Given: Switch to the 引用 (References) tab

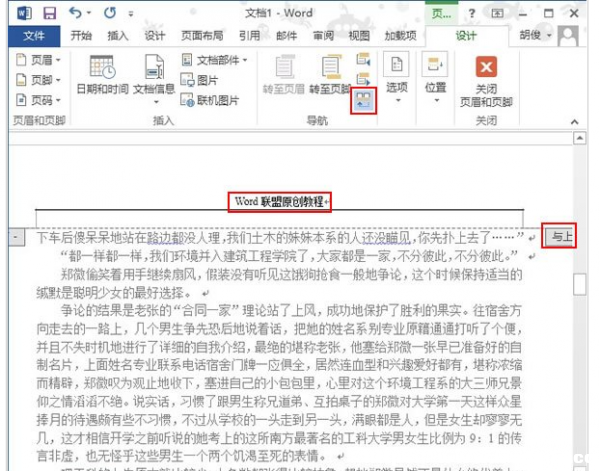Looking at the screenshot, I should [x=249, y=36].
